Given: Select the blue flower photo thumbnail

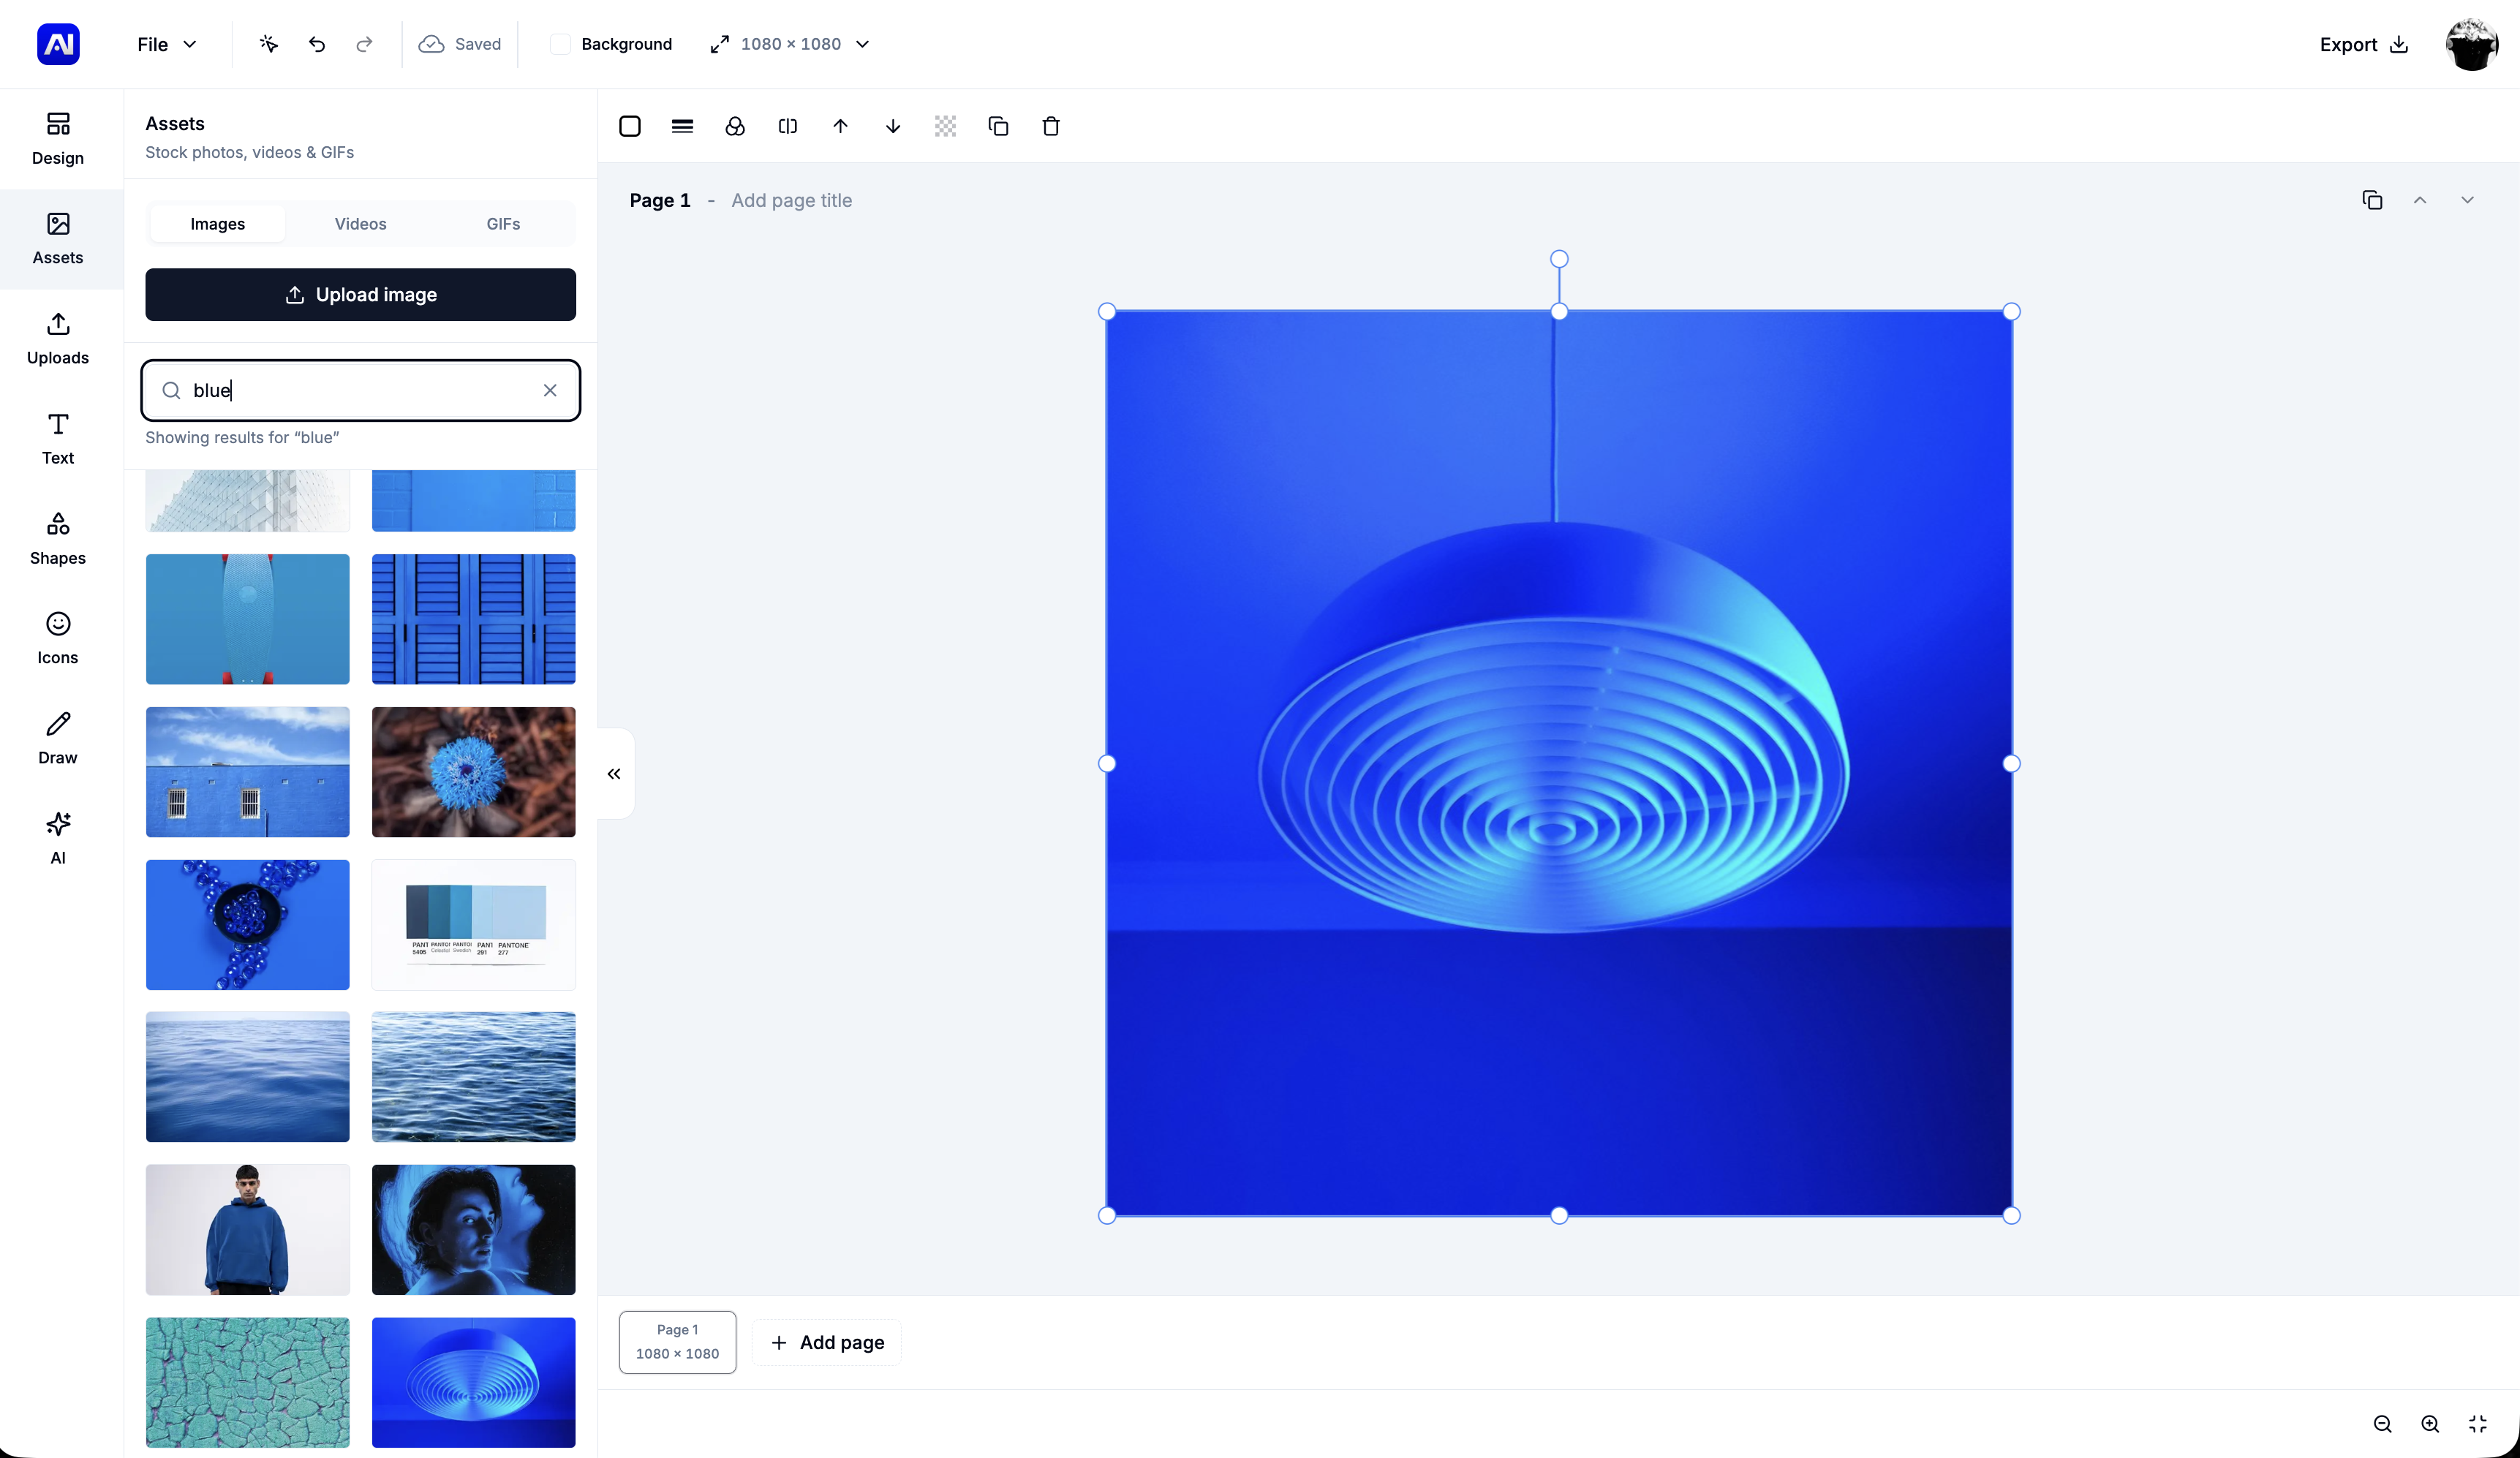Looking at the screenshot, I should tap(473, 772).
